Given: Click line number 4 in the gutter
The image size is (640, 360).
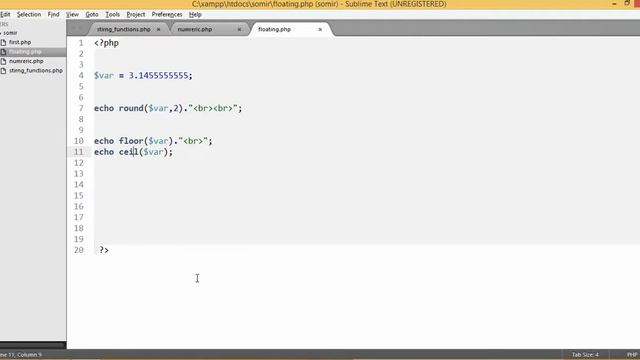Looking at the screenshot, I should [x=81, y=76].
